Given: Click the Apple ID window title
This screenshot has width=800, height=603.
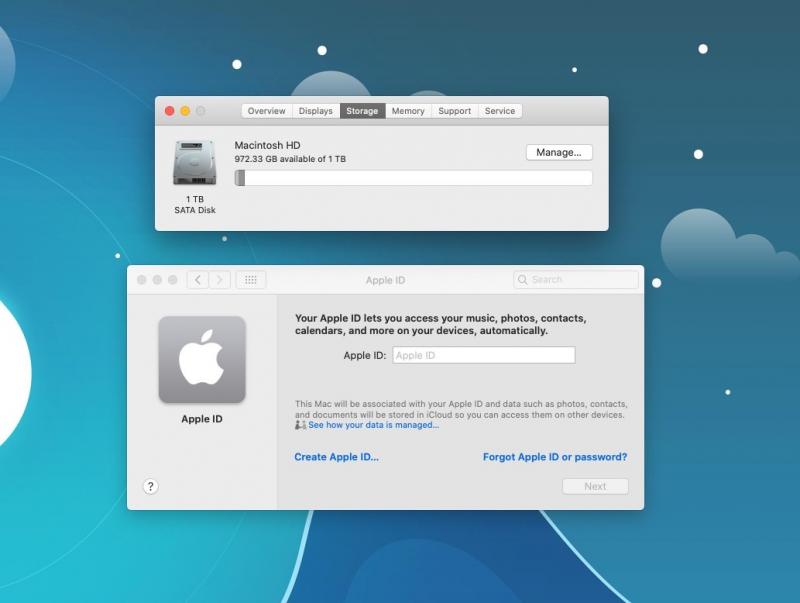Looking at the screenshot, I should 385,280.
